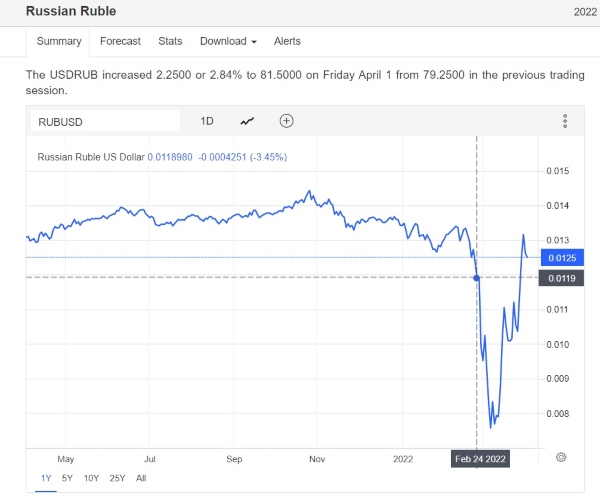
Task: Switch chart range to 10Y
Action: [x=91, y=478]
